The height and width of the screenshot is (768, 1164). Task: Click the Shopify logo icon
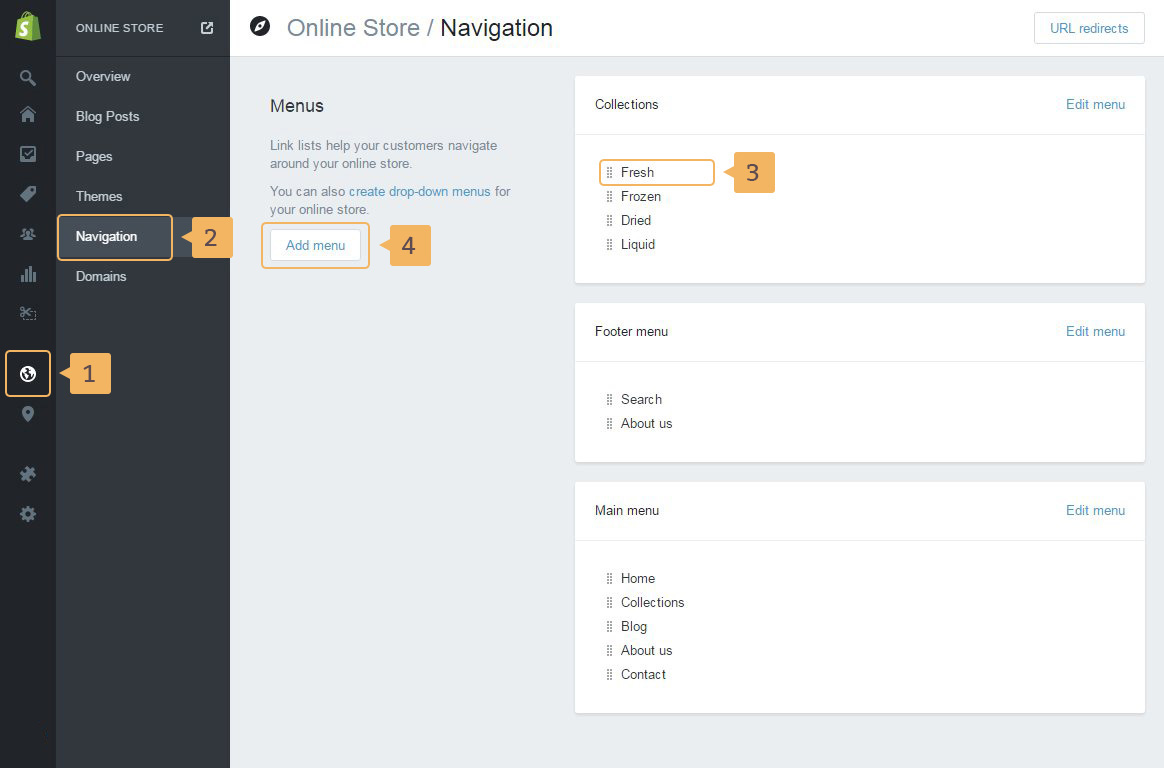pos(28,27)
